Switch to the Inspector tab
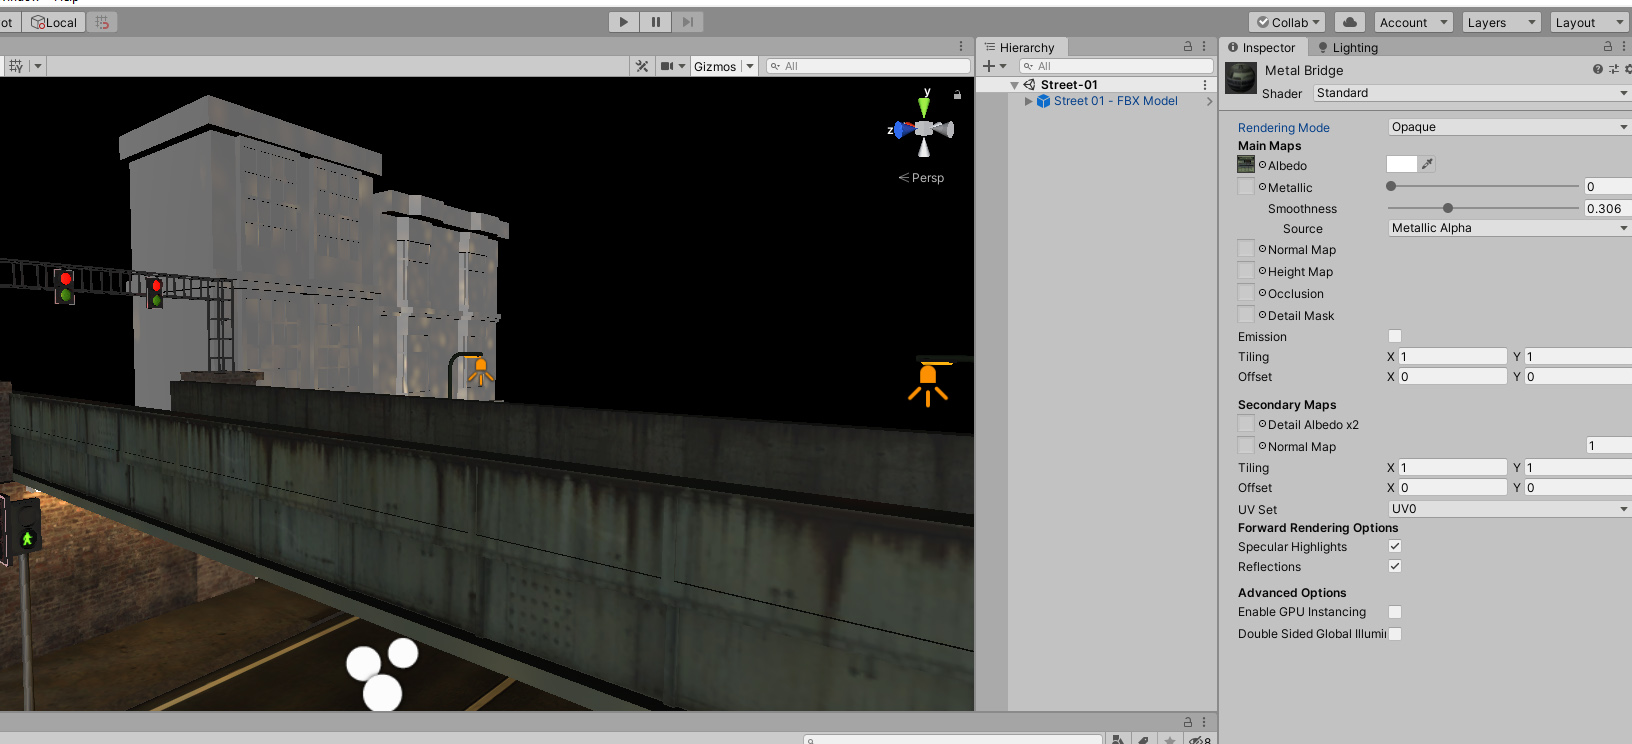The width and height of the screenshot is (1632, 744). tap(1262, 47)
